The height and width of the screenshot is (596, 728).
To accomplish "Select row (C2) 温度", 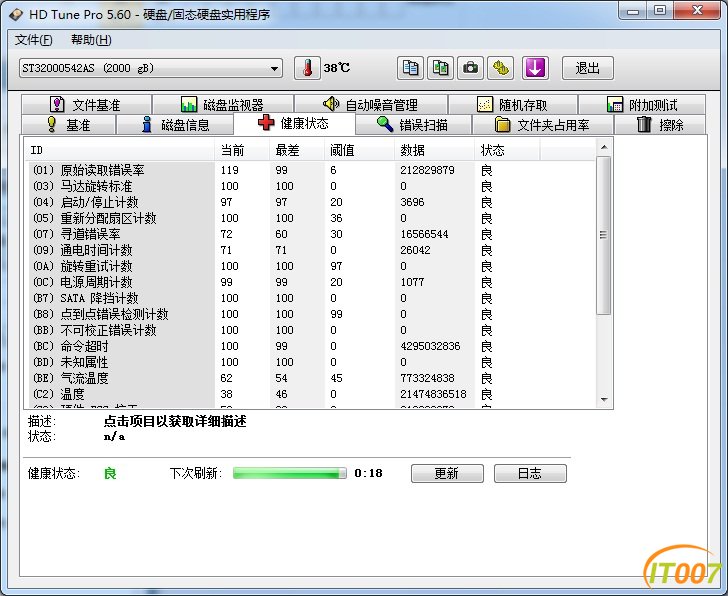I will point(311,394).
